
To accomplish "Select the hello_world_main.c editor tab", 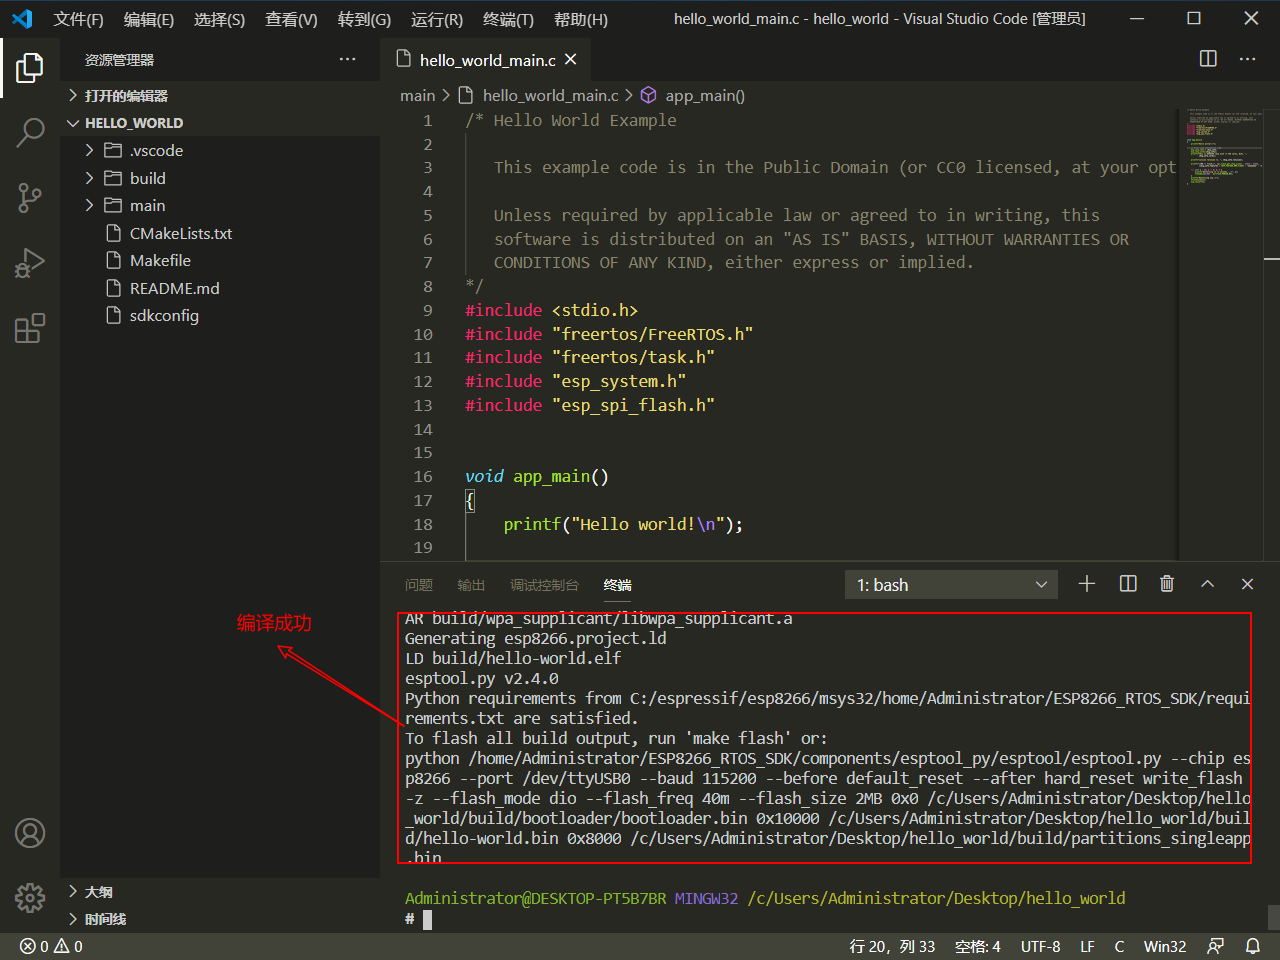I will 487,59.
